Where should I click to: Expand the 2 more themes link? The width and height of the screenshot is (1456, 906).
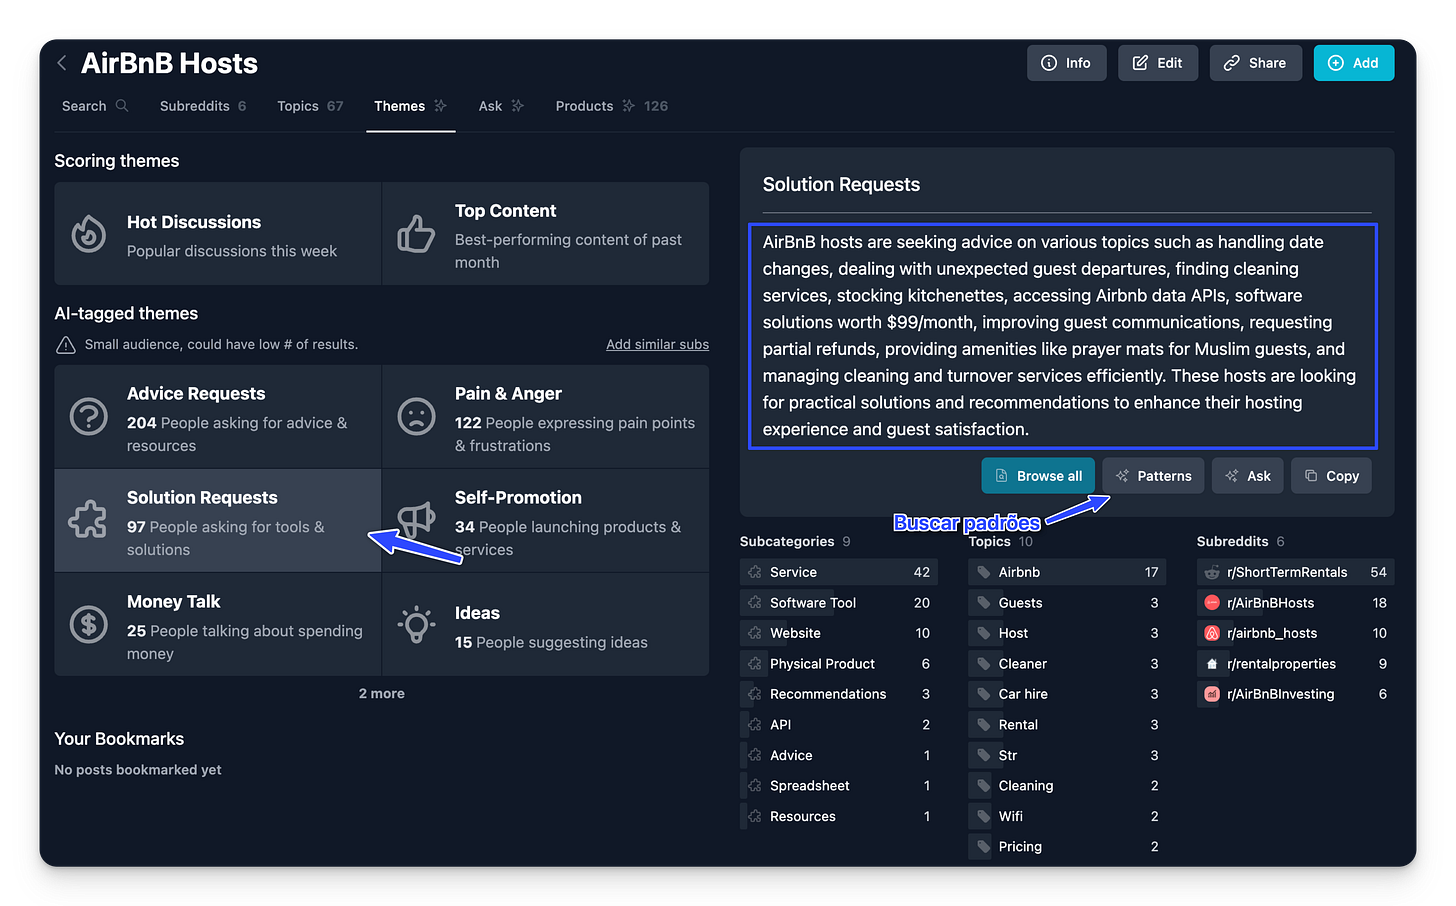click(x=382, y=693)
